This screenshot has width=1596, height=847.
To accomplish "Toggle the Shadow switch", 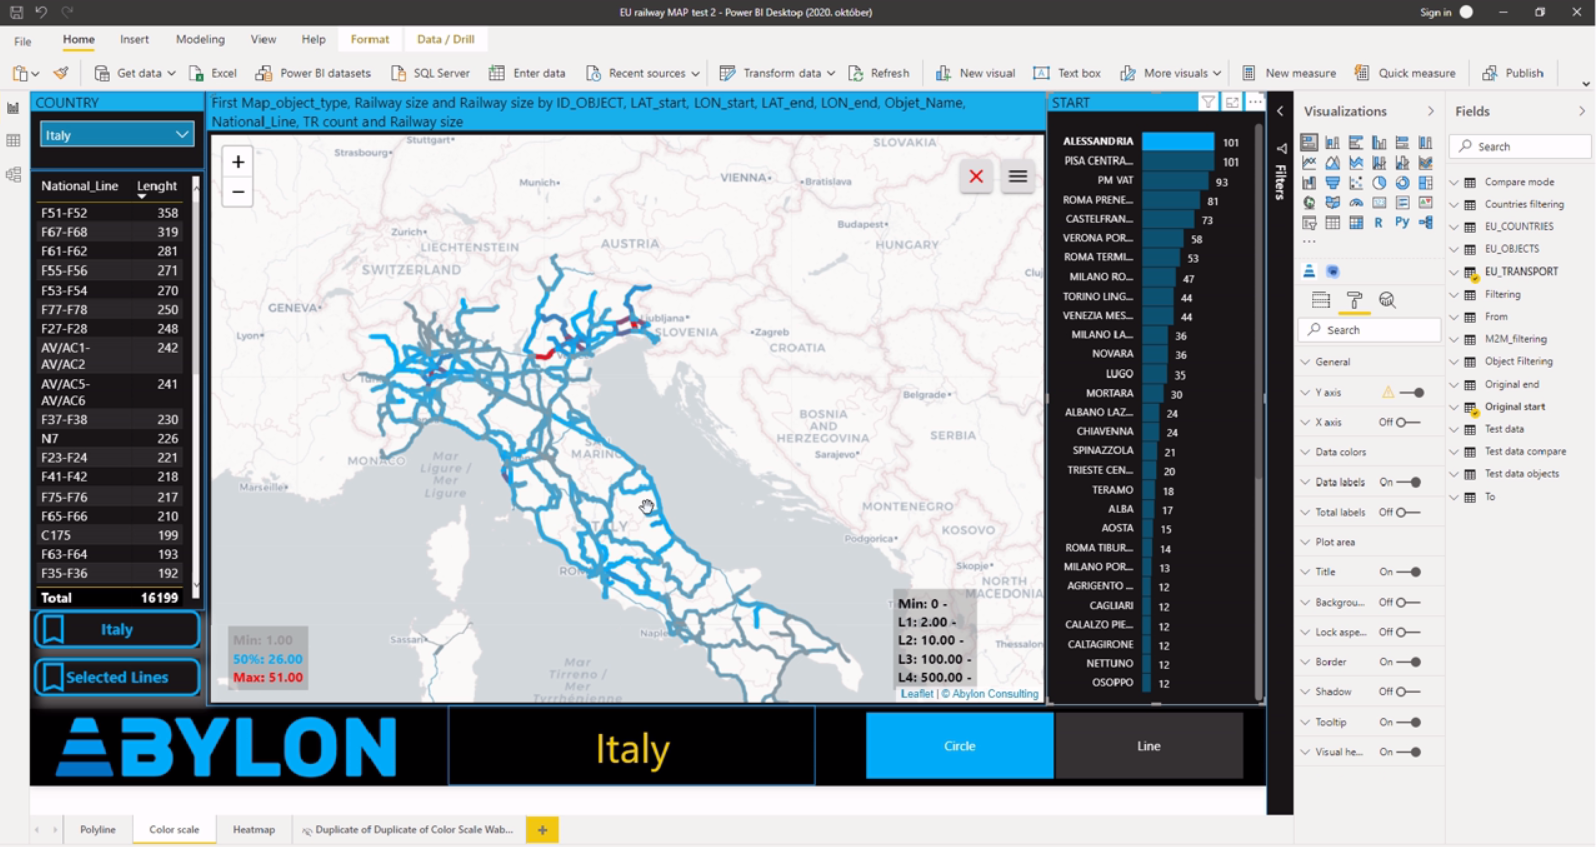I will point(1408,692).
